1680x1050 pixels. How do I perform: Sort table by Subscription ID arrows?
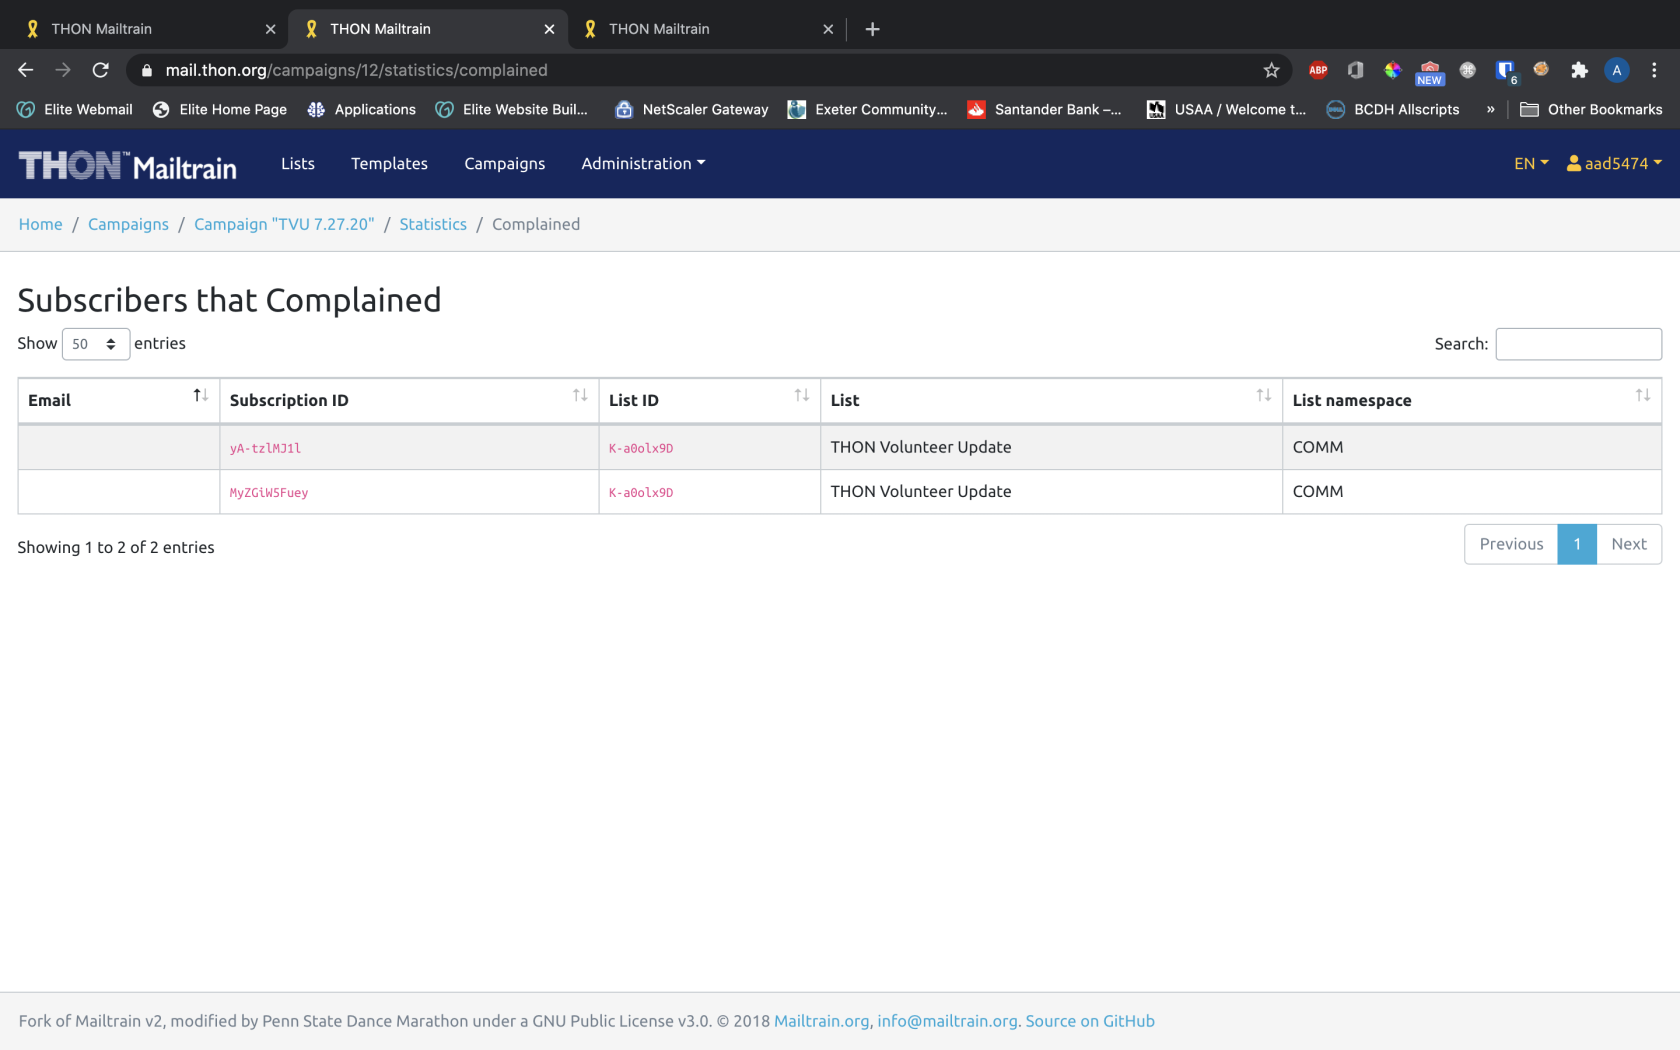click(580, 395)
